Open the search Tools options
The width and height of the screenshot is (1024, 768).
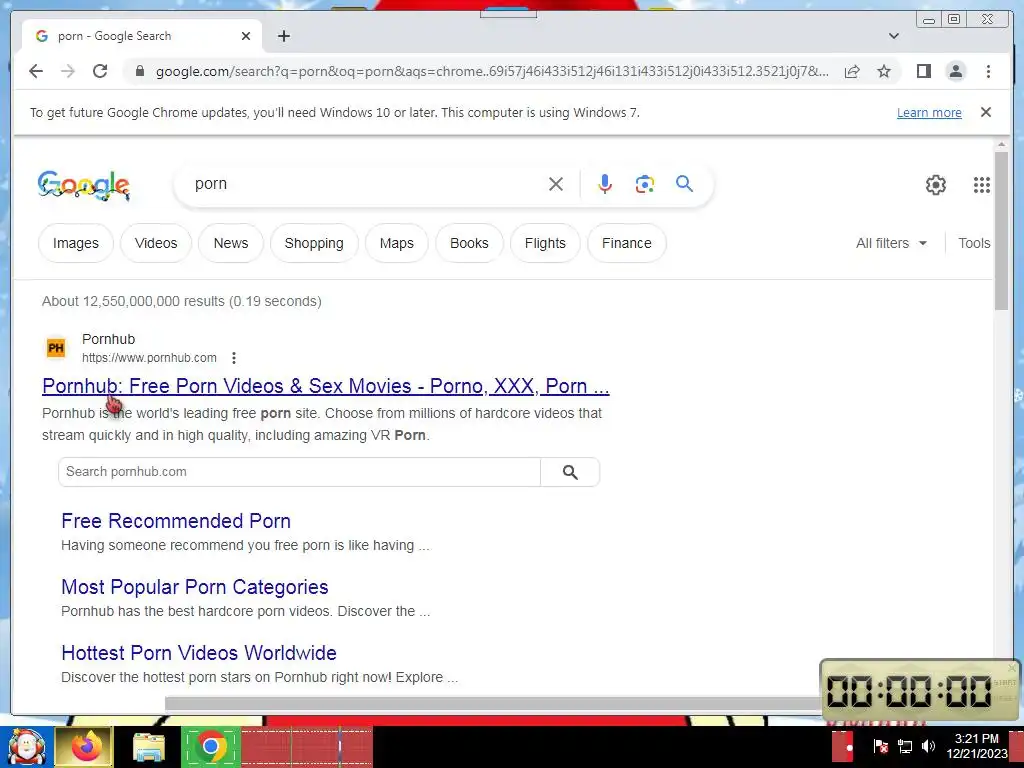974,243
